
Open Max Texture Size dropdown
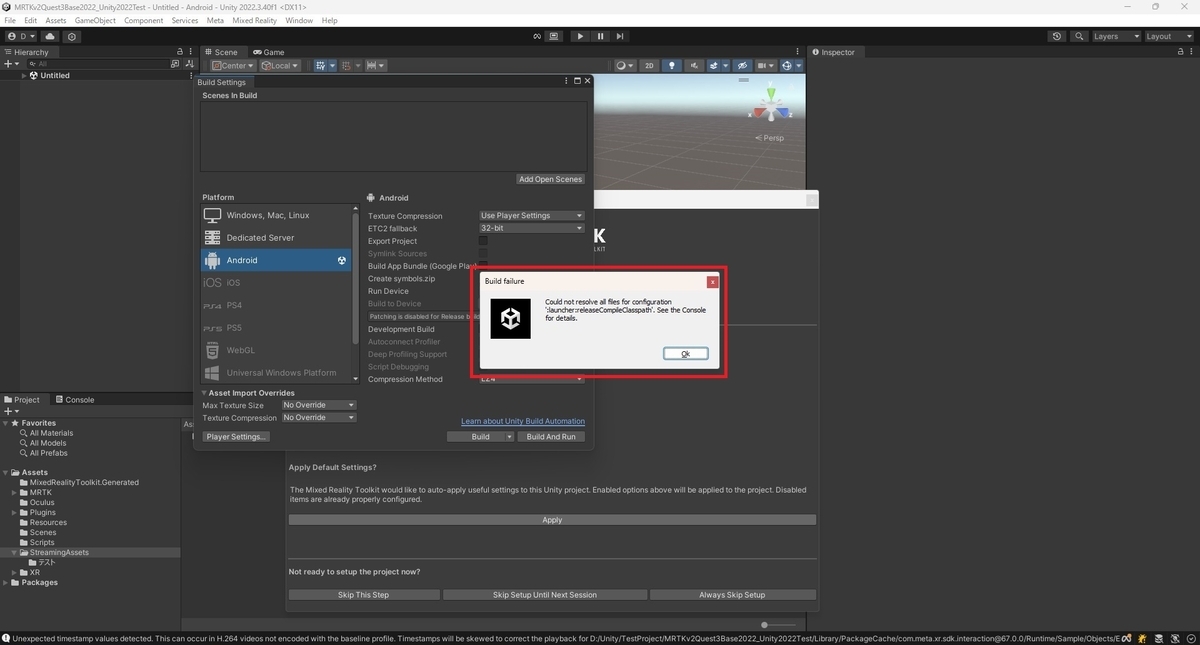319,405
